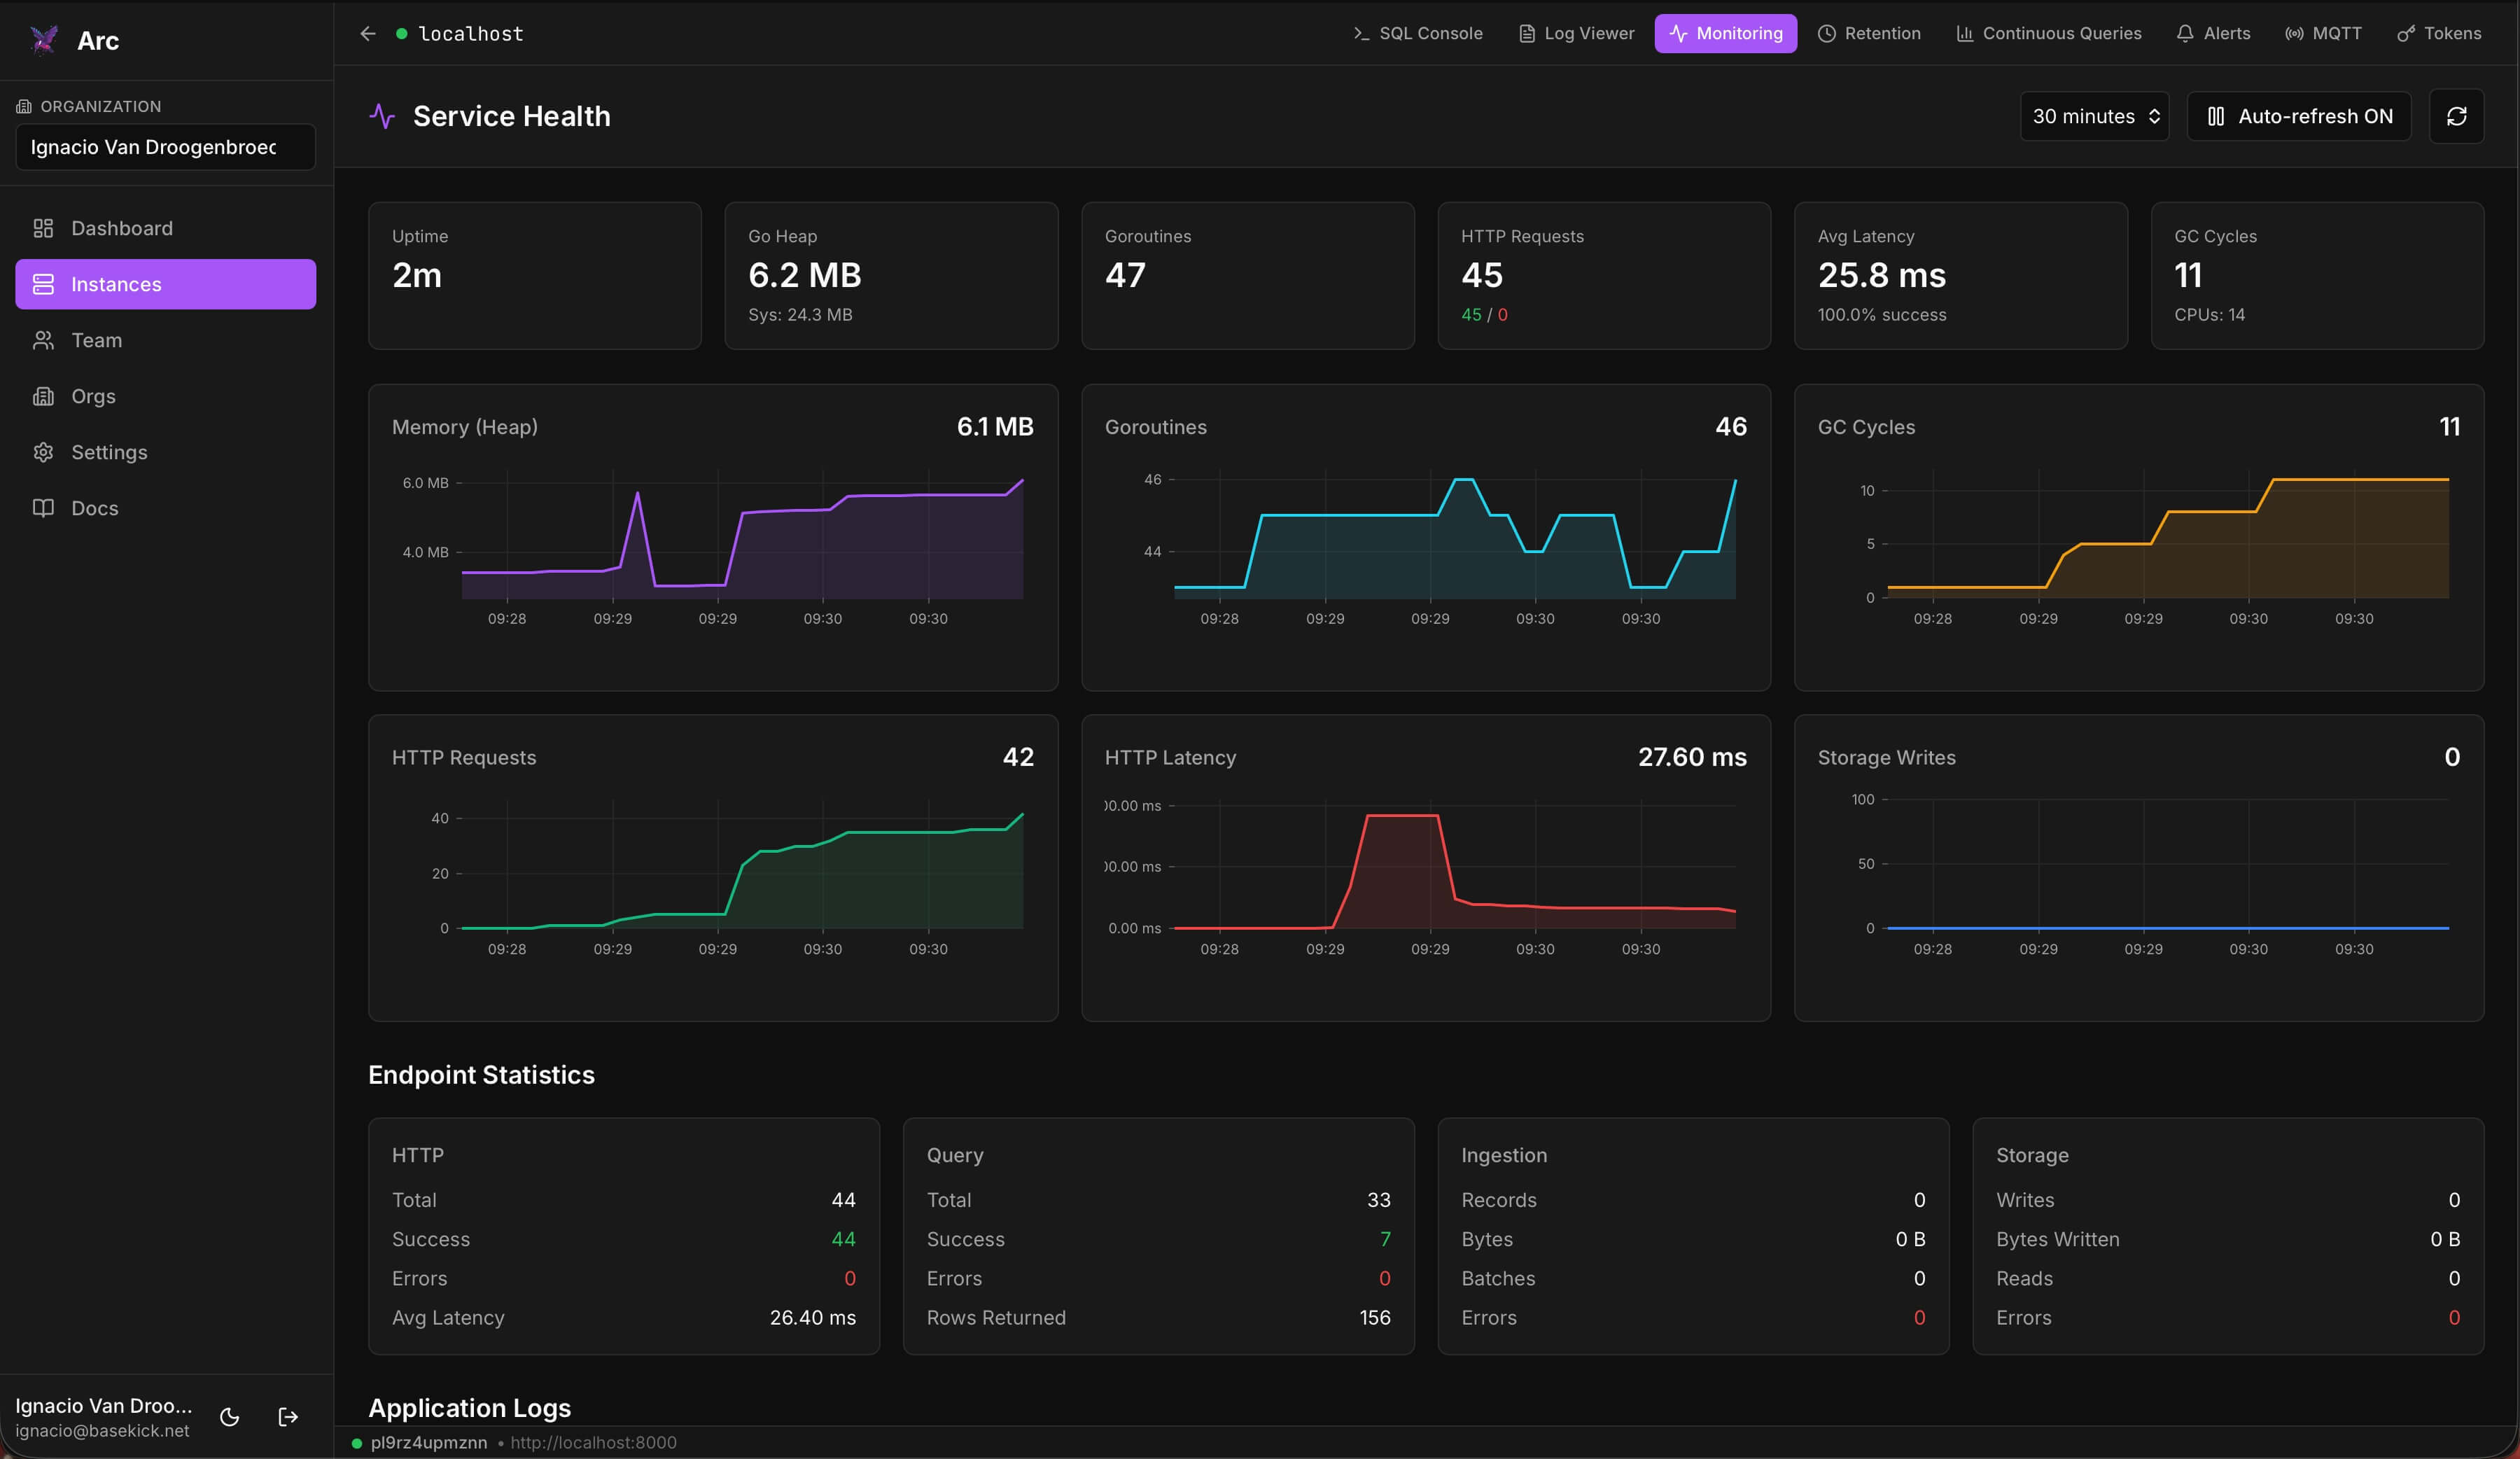Click the Alerts bell icon
Viewport: 2520px width, 1459px height.
click(x=2185, y=34)
